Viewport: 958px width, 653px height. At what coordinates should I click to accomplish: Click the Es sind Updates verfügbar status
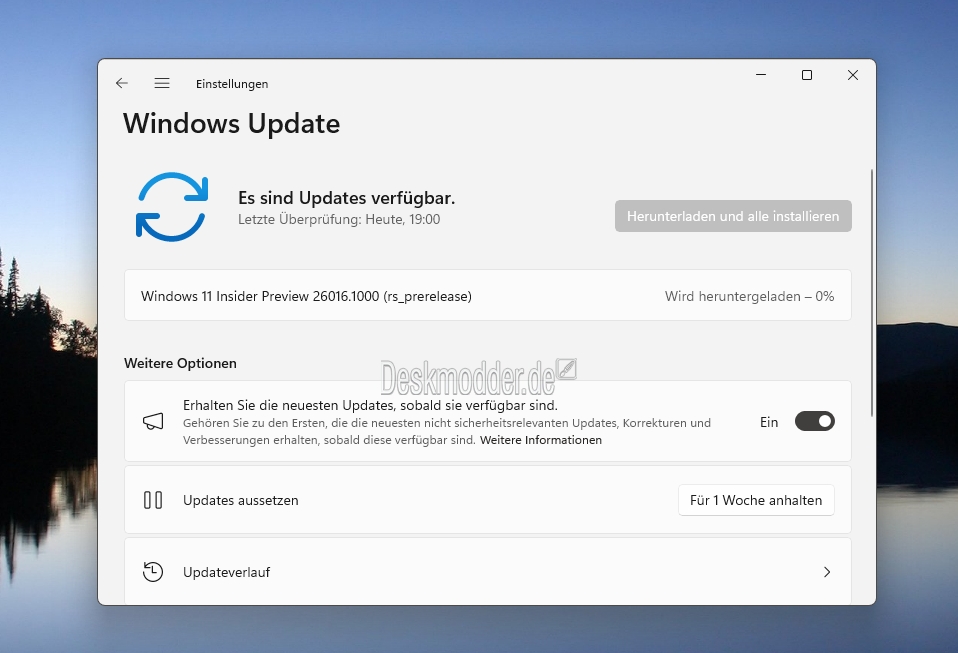pos(346,198)
